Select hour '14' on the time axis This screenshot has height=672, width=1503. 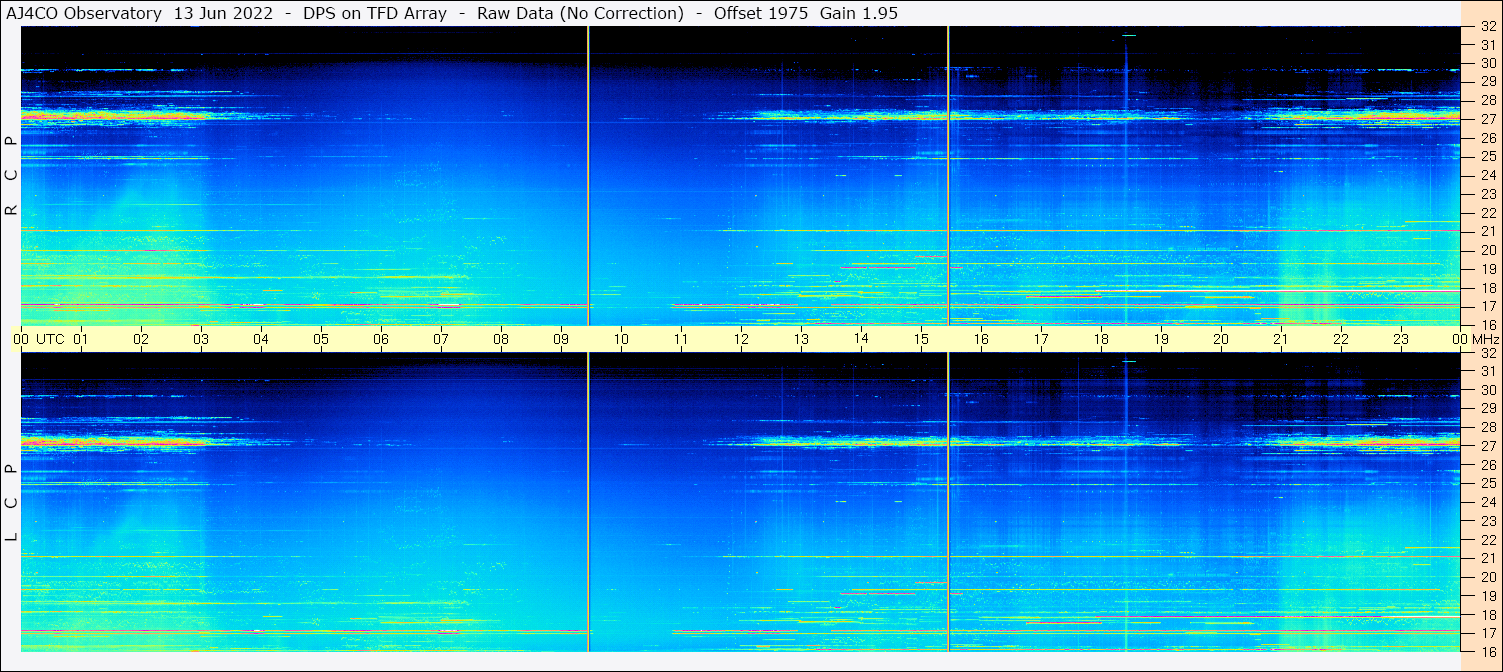pos(861,339)
